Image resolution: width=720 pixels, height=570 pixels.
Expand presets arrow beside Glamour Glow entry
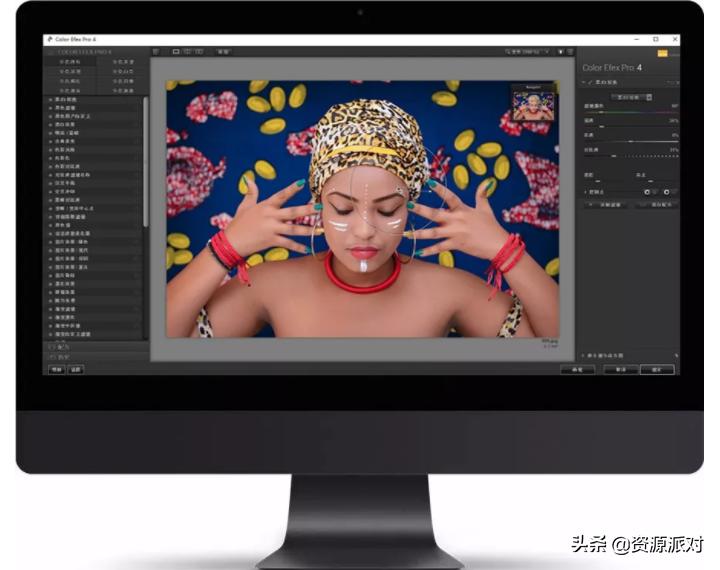[137, 300]
